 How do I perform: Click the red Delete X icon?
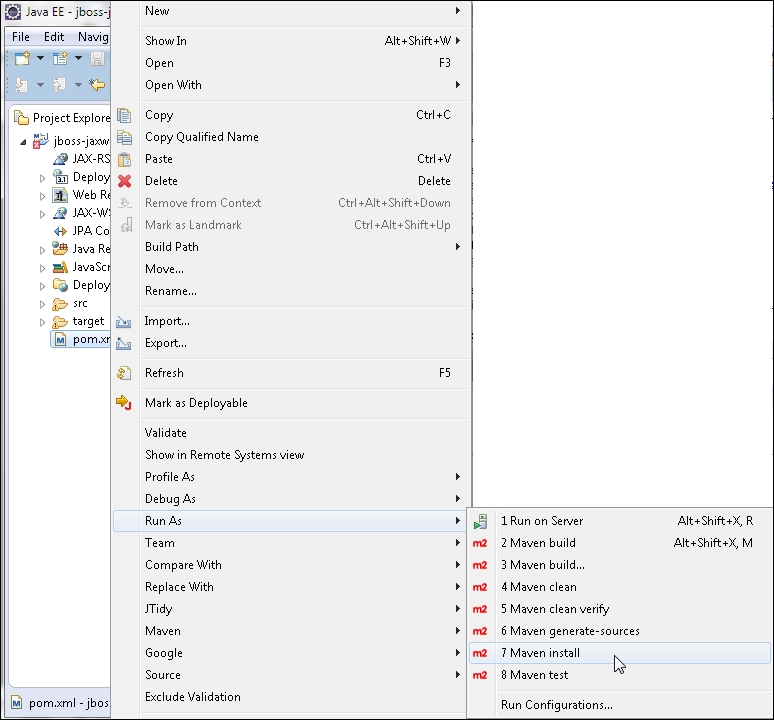coord(124,181)
